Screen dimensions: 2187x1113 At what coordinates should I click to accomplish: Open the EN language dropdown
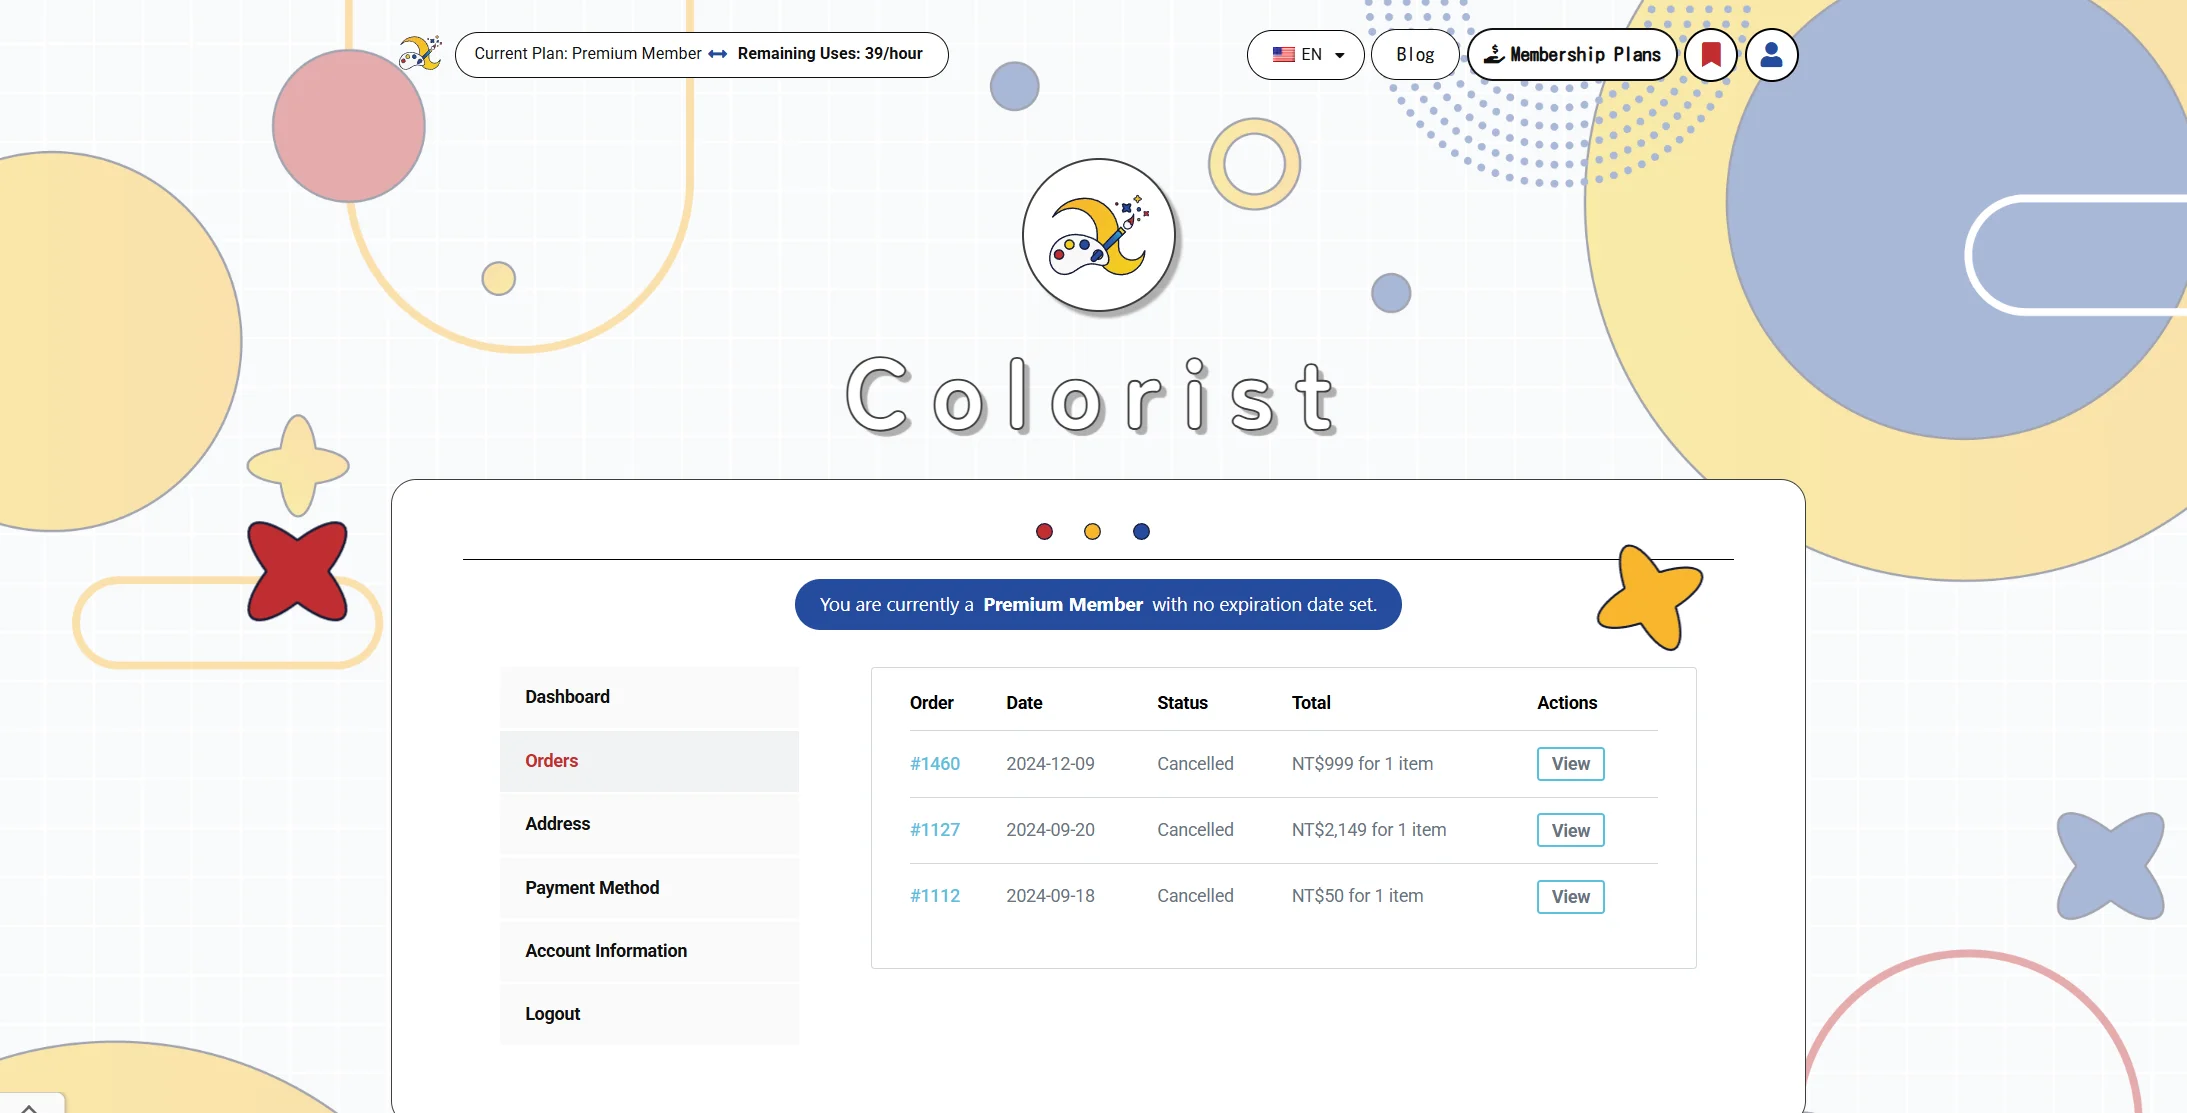coord(1305,54)
